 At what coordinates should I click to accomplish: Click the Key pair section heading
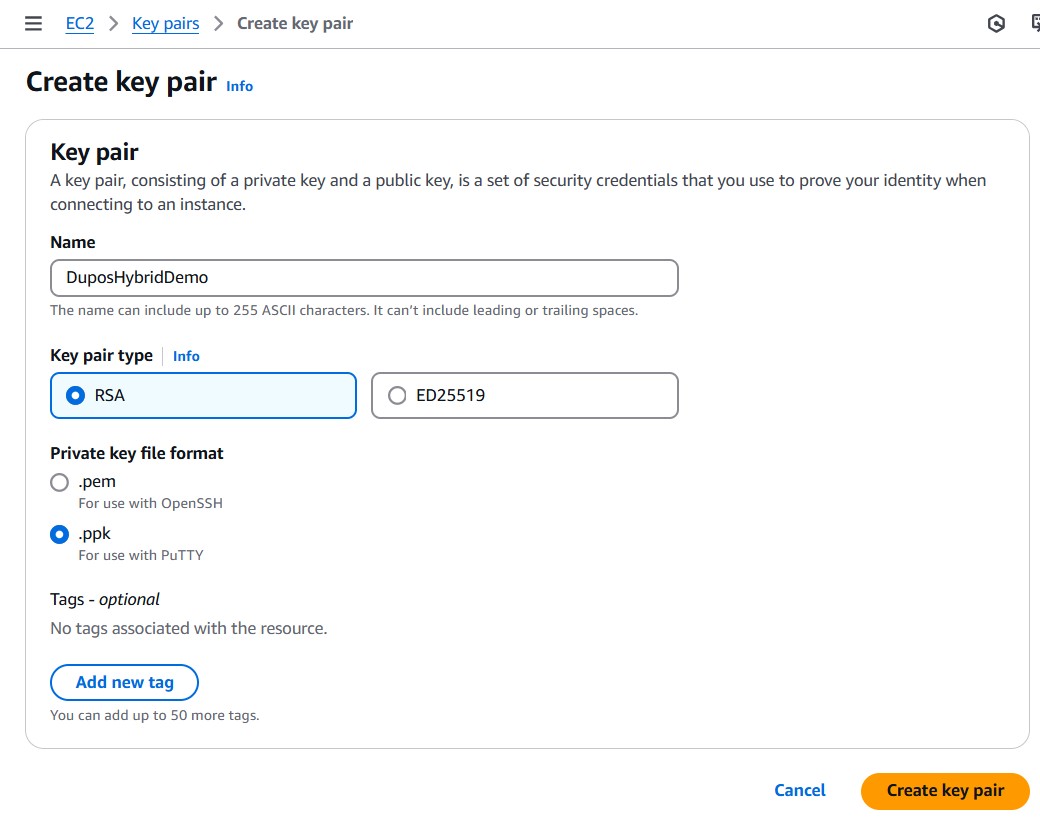[x=94, y=153]
